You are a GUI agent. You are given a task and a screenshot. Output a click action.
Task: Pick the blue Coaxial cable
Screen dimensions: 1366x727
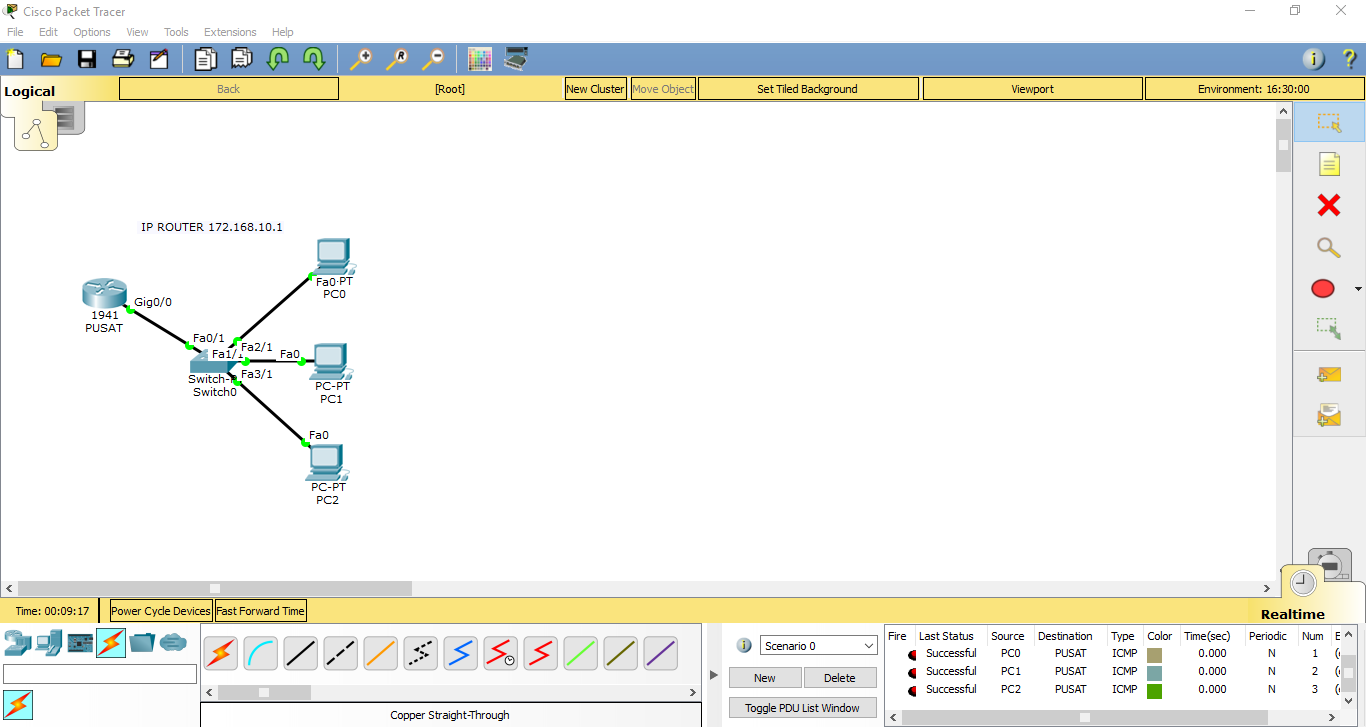(461, 654)
